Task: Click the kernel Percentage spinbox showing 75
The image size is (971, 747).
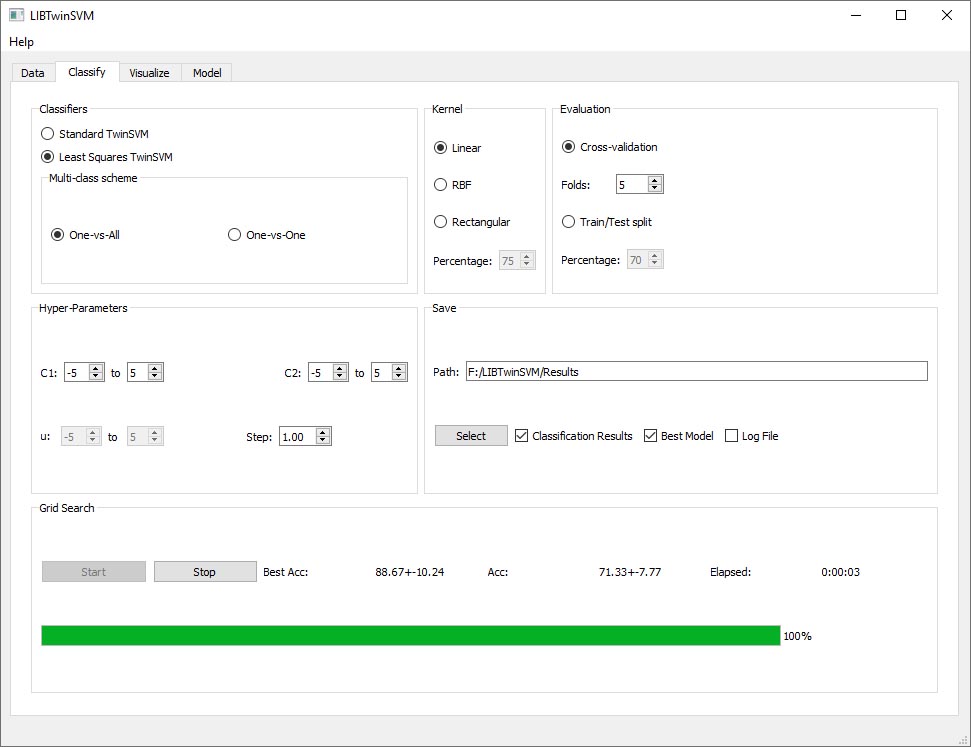Action: tap(517, 261)
